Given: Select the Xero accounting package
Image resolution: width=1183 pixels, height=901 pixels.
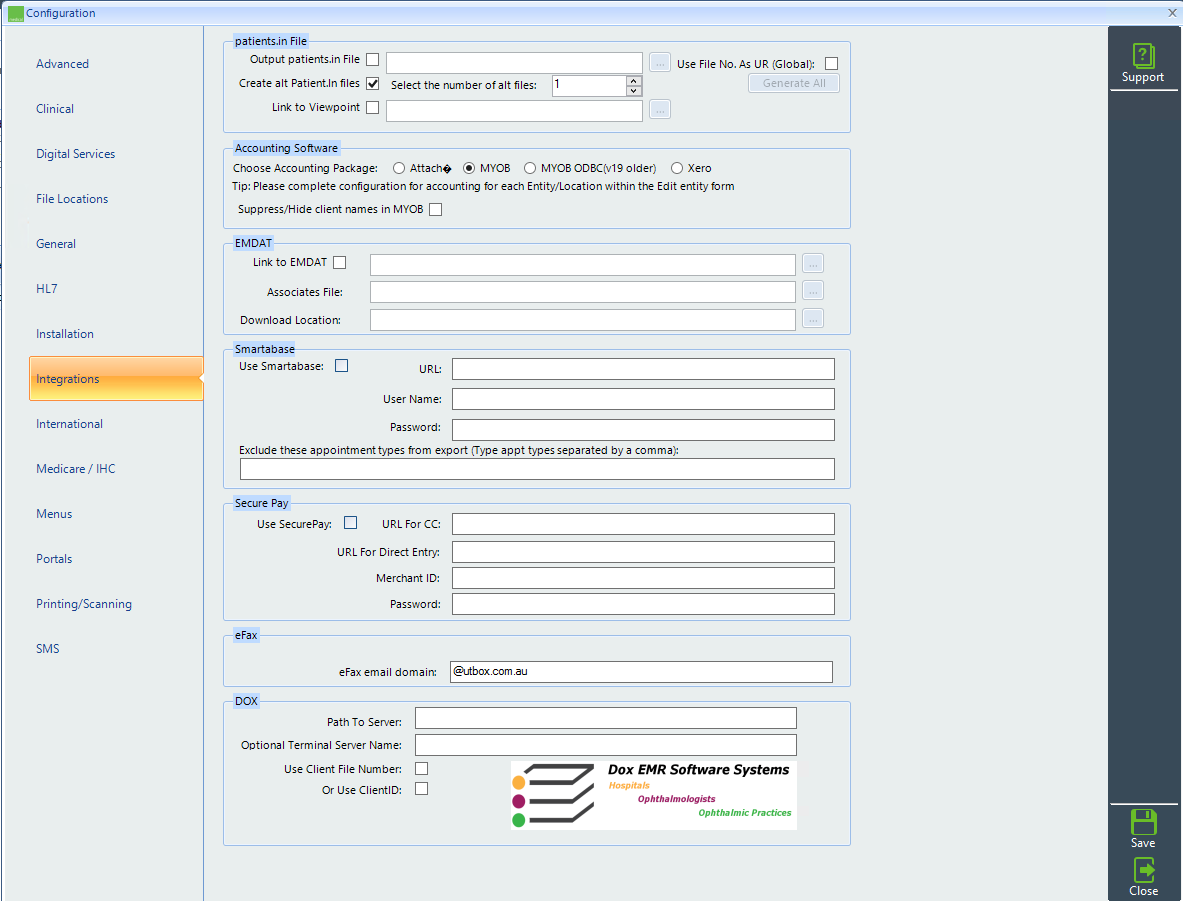Looking at the screenshot, I should (x=677, y=168).
